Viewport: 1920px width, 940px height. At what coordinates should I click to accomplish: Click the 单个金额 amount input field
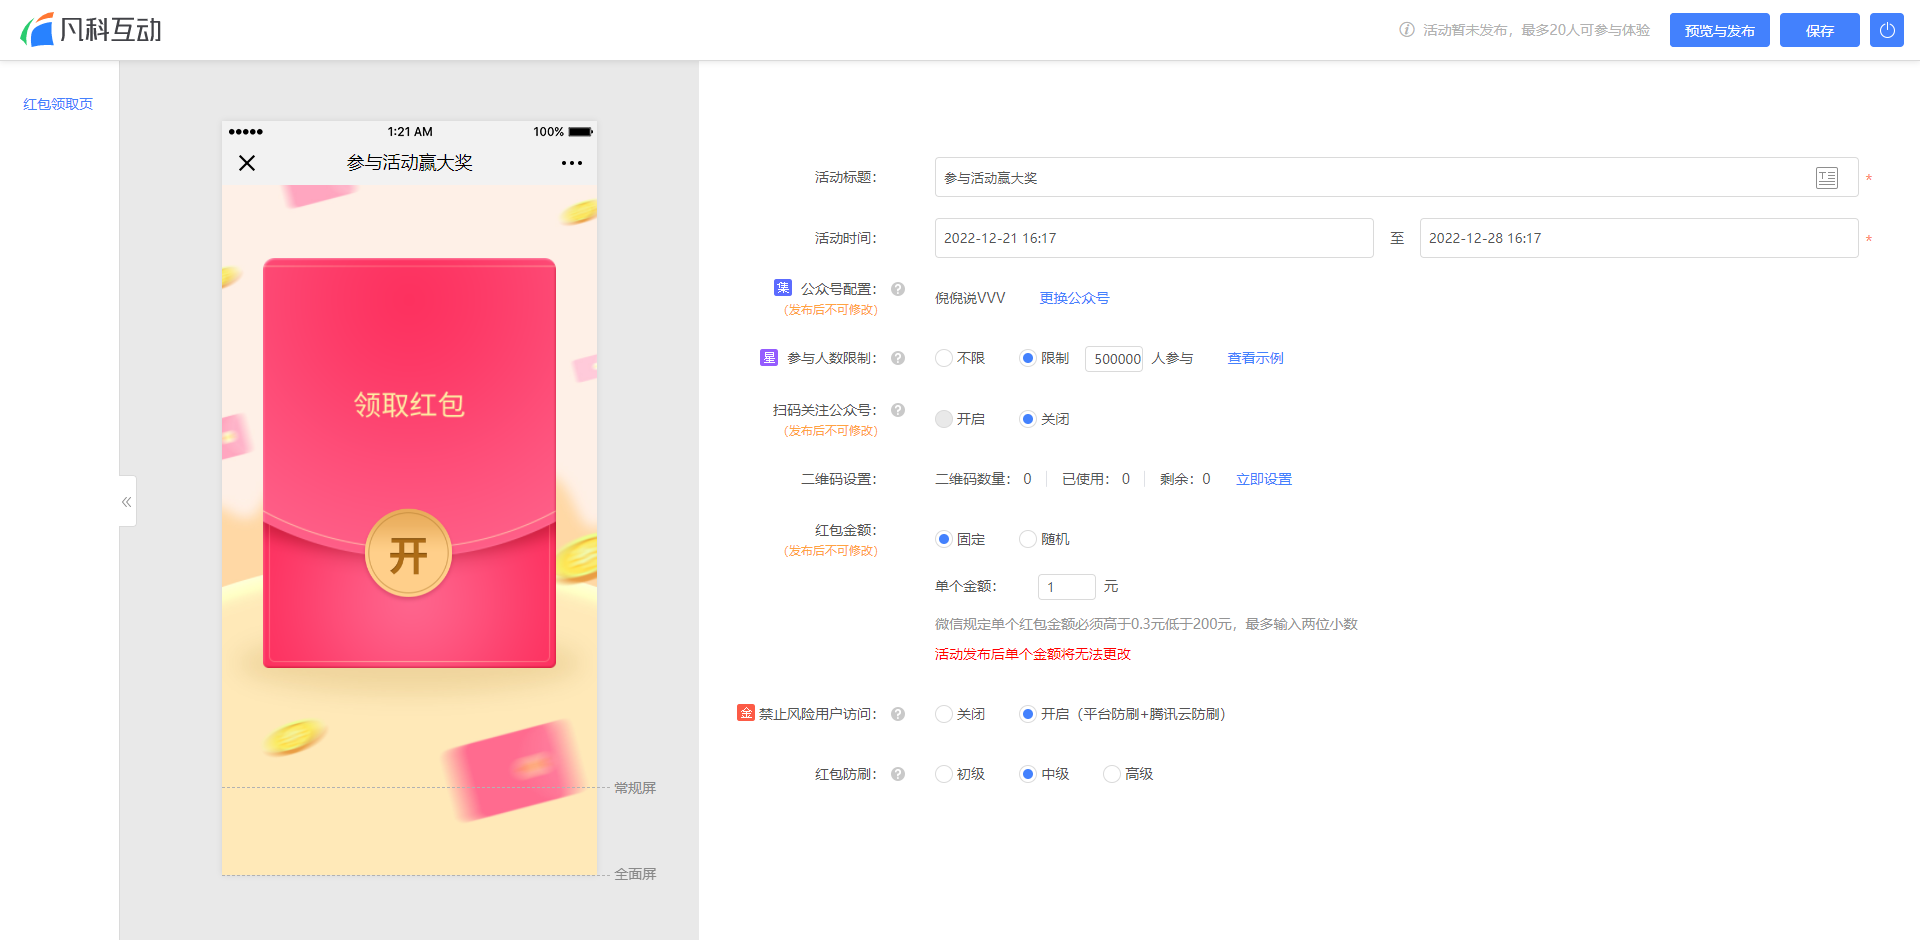(x=1066, y=587)
